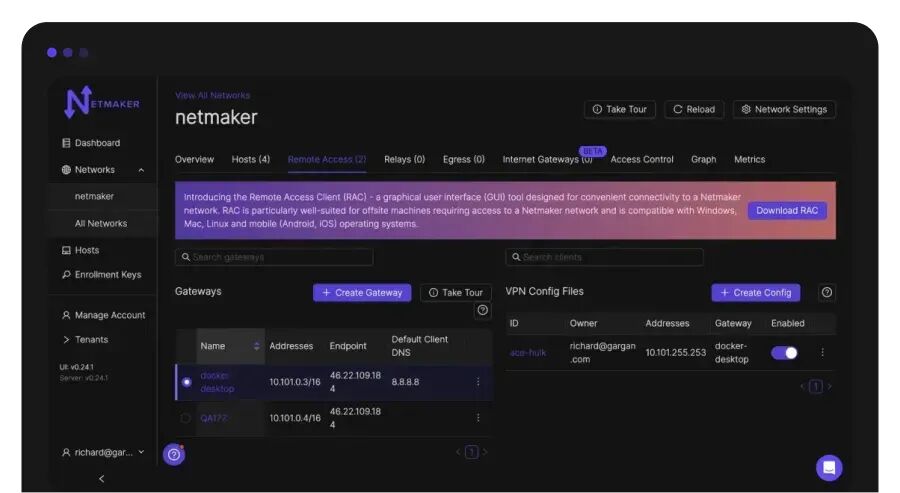
Task: Toggle Enabled switch for ace-hulk config
Action: 785,352
